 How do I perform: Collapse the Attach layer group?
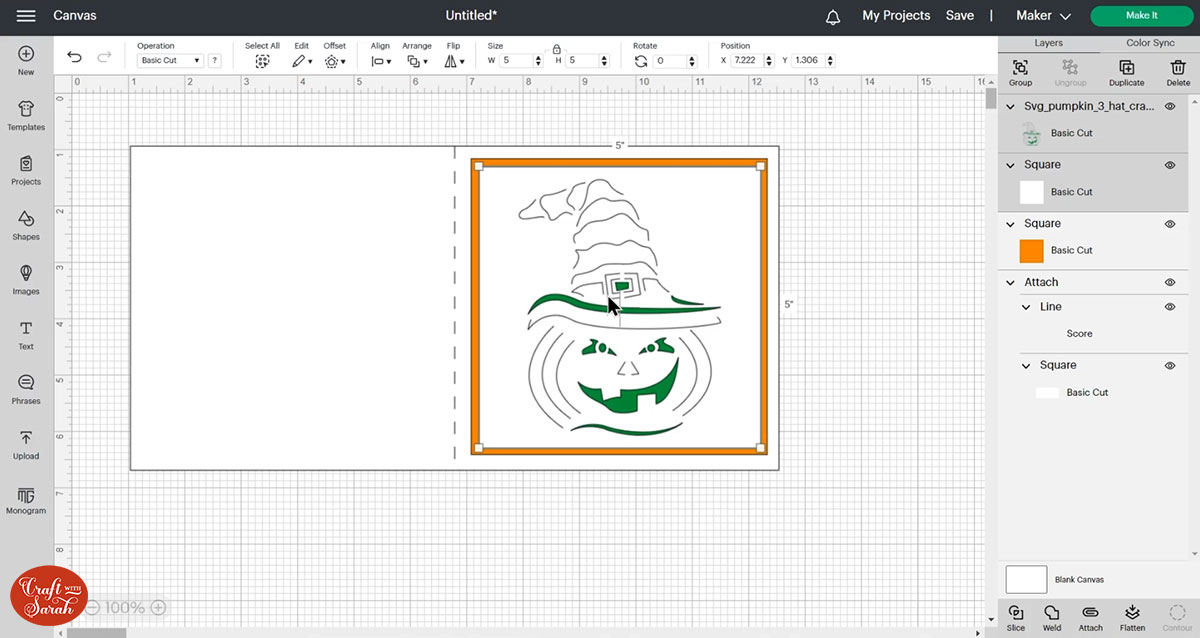(1010, 283)
